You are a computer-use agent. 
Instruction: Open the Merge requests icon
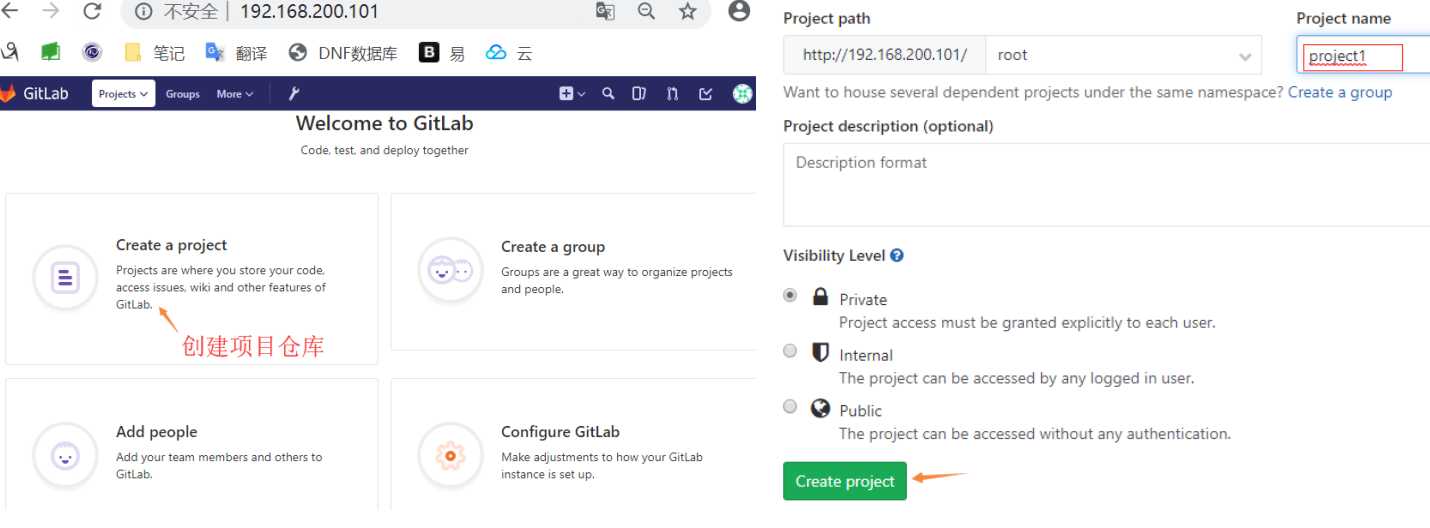coord(672,94)
